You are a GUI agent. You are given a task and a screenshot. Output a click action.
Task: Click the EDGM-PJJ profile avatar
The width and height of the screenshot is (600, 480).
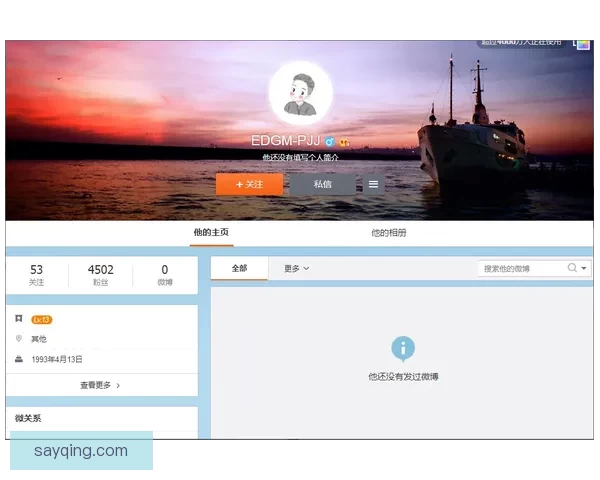[300, 93]
